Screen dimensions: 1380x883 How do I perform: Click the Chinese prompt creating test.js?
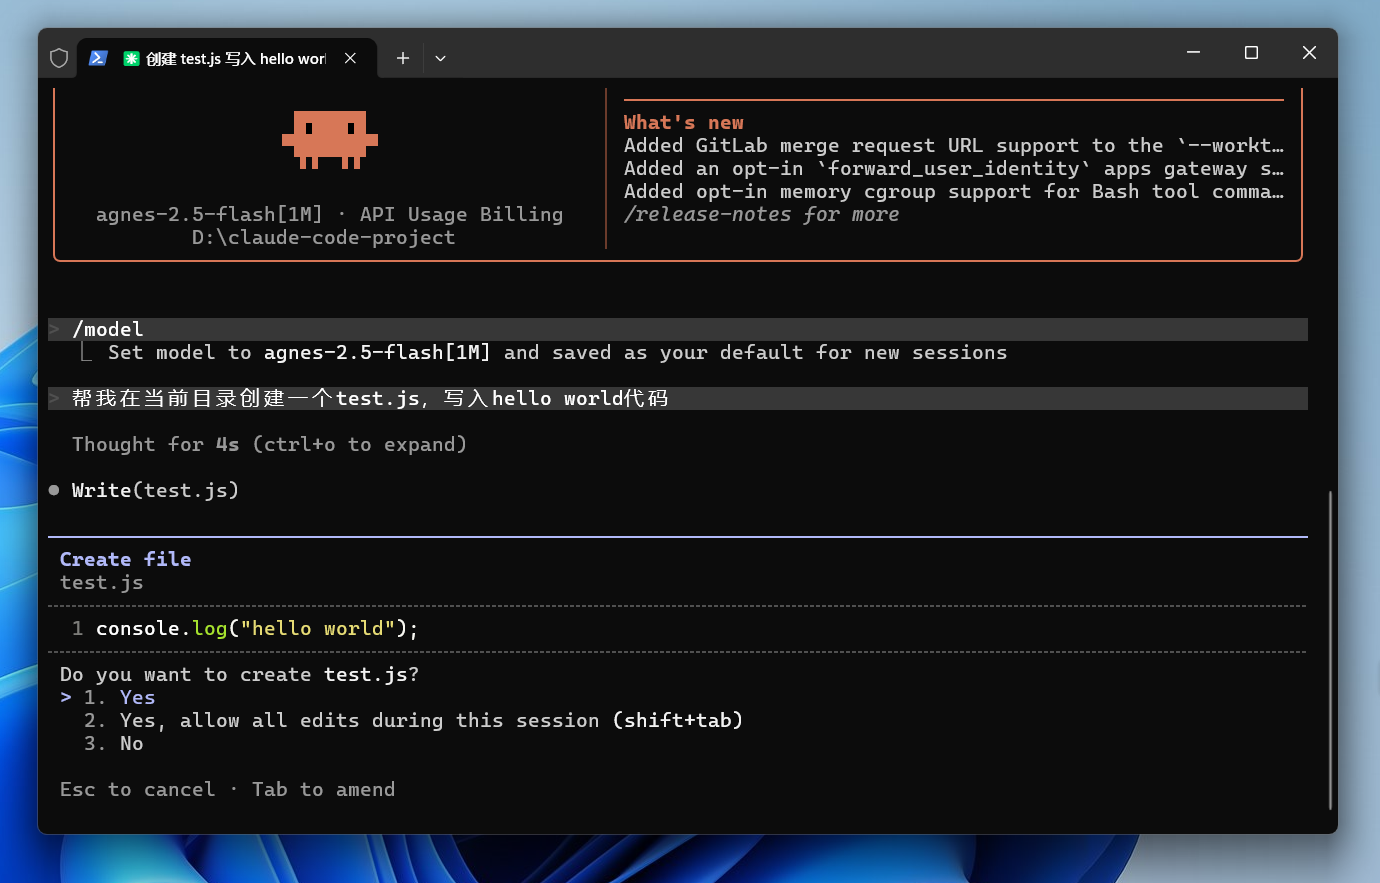(678, 398)
